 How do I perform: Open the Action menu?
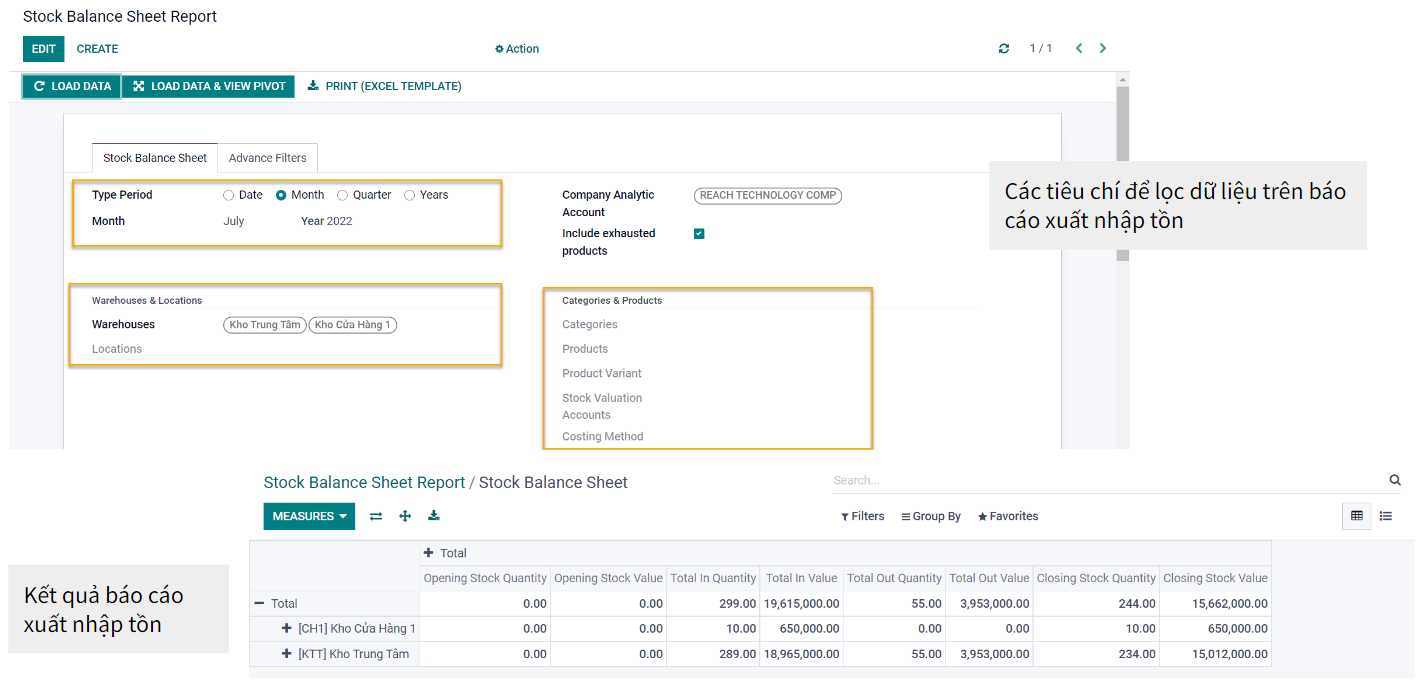tap(517, 49)
